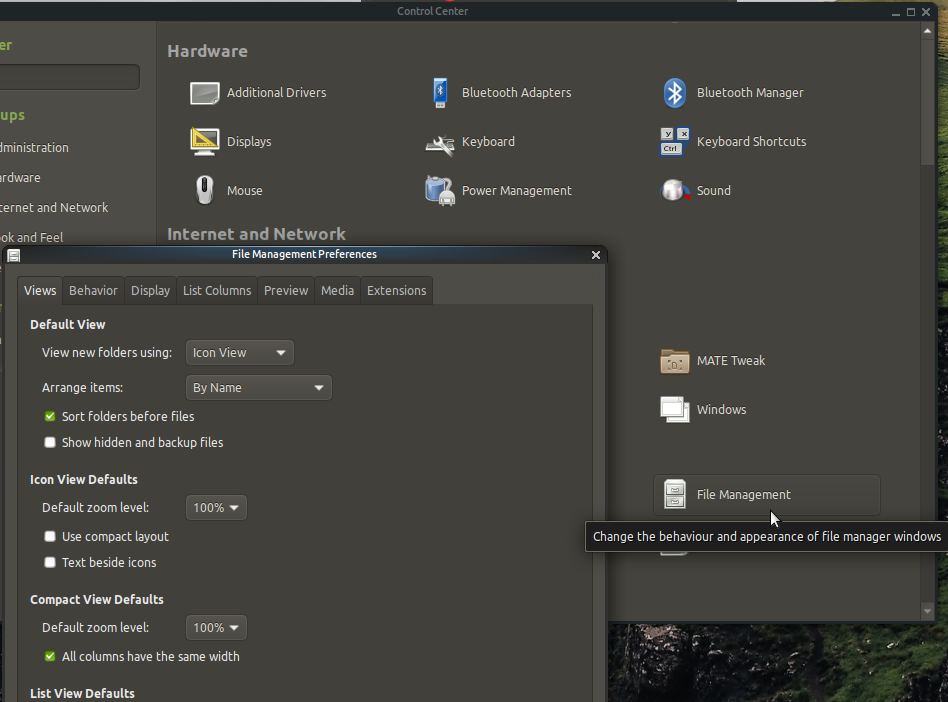Enable Show hidden and backup files
948x702 pixels.
click(x=50, y=442)
